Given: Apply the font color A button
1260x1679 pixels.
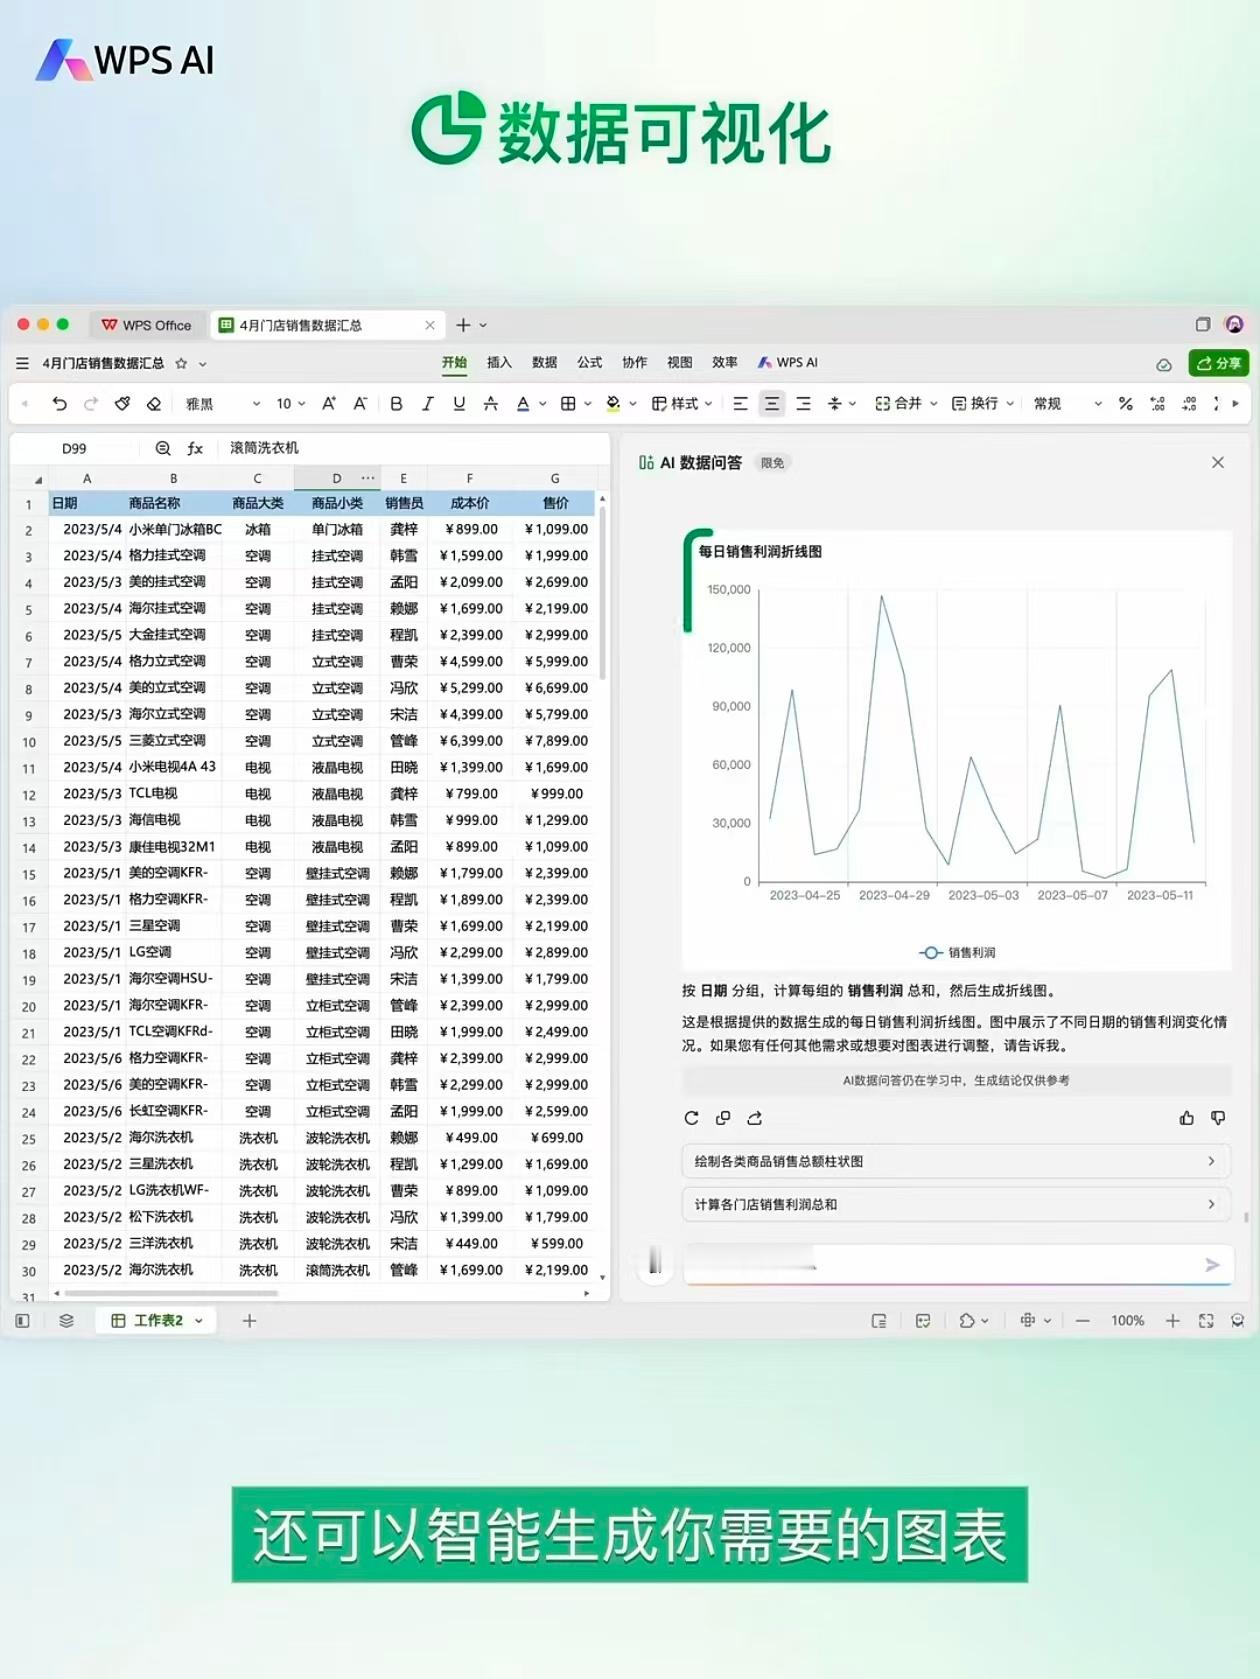Looking at the screenshot, I should point(523,403).
